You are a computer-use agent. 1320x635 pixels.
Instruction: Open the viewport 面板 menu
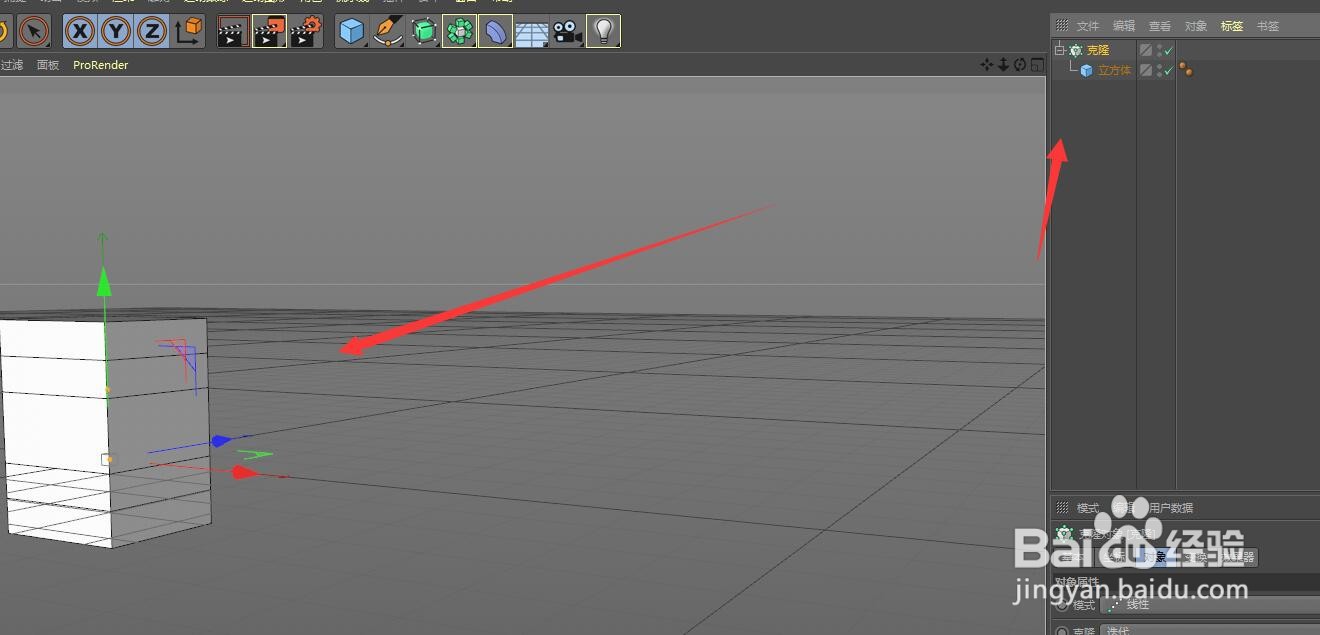(48, 65)
